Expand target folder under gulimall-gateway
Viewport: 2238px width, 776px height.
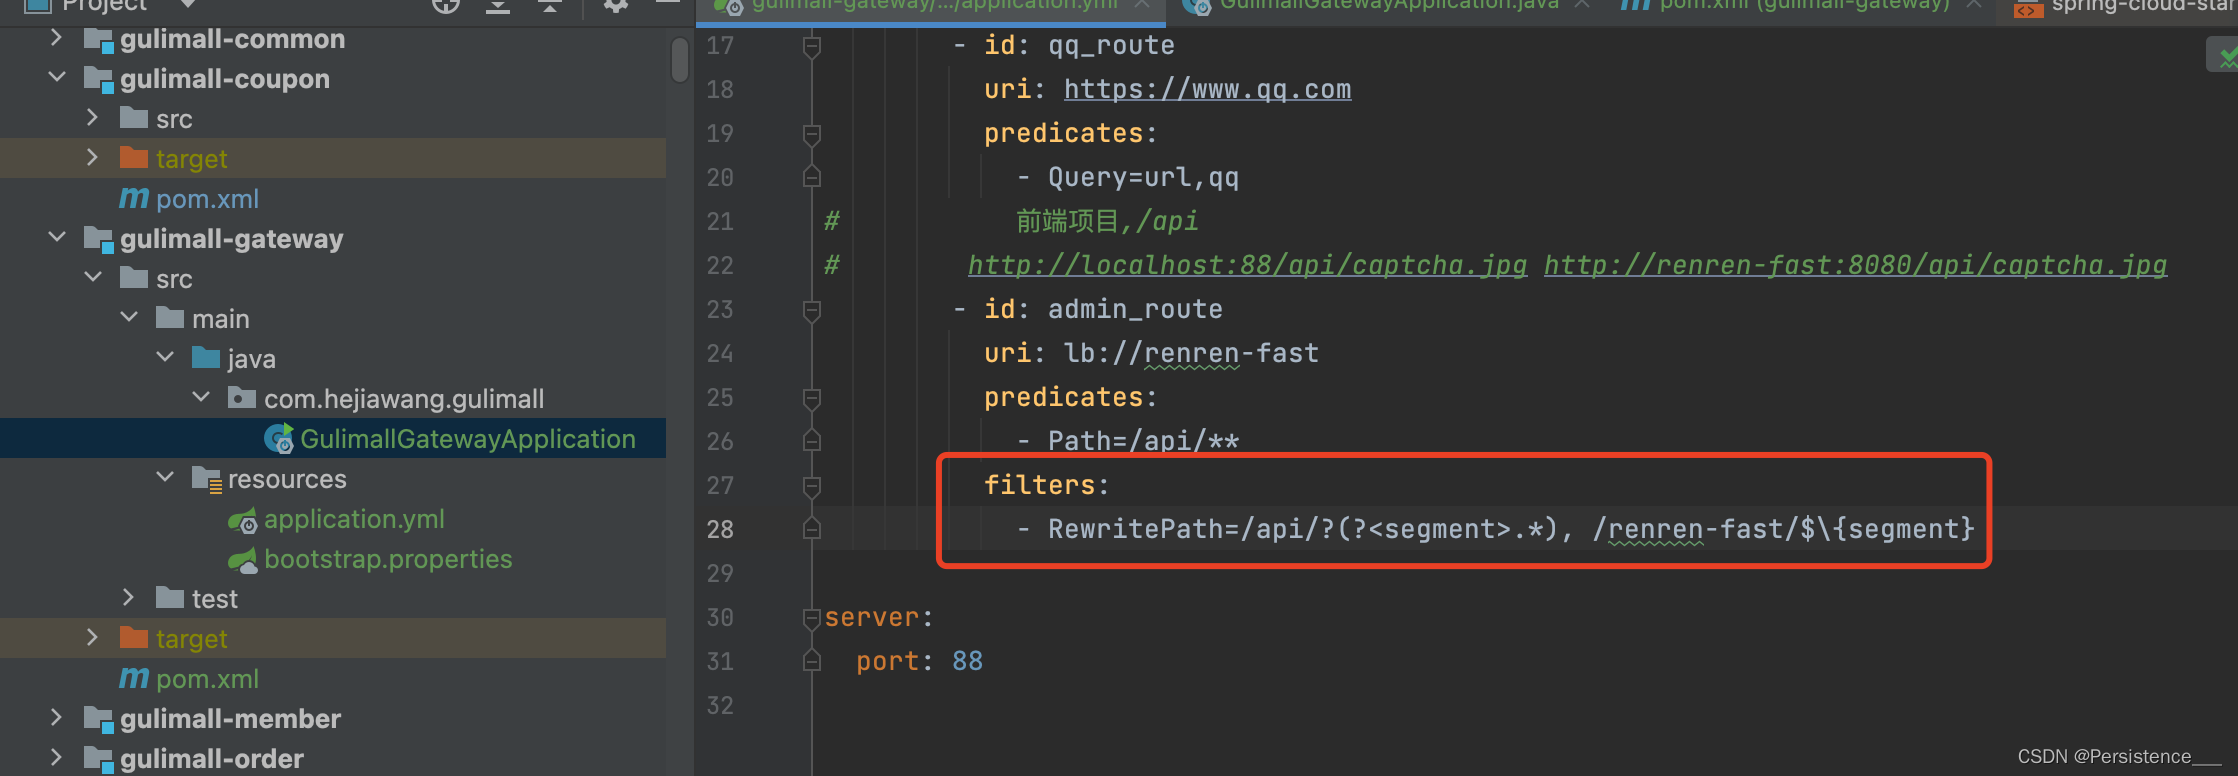(93, 637)
